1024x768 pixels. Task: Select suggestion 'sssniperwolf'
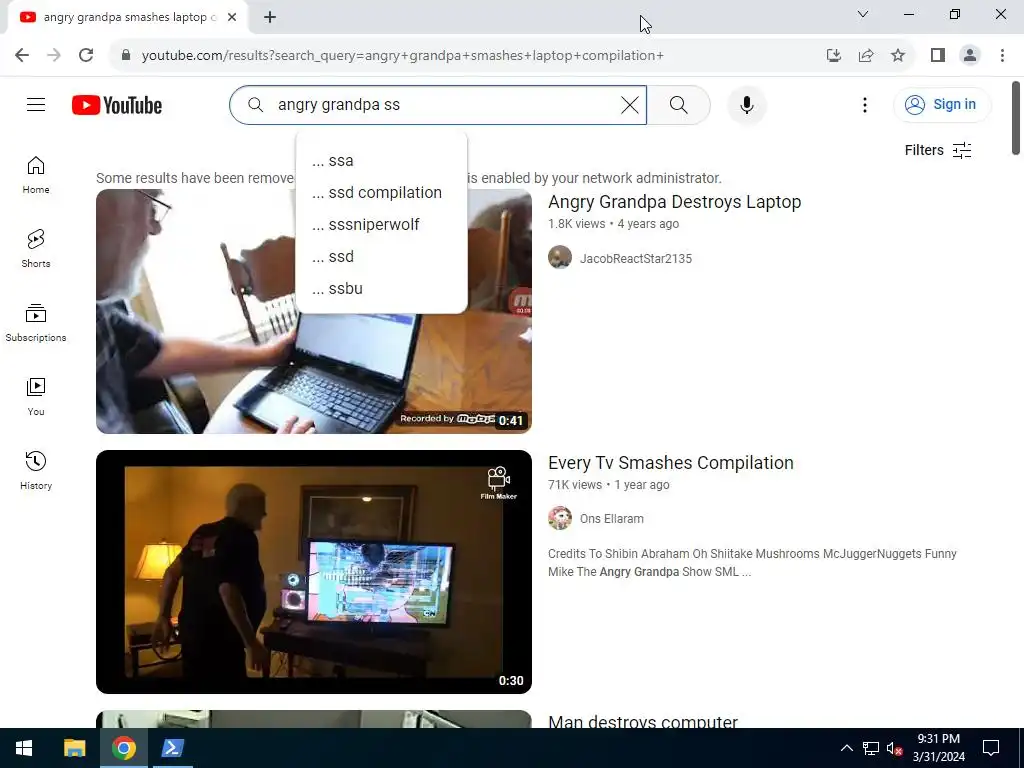point(381,225)
